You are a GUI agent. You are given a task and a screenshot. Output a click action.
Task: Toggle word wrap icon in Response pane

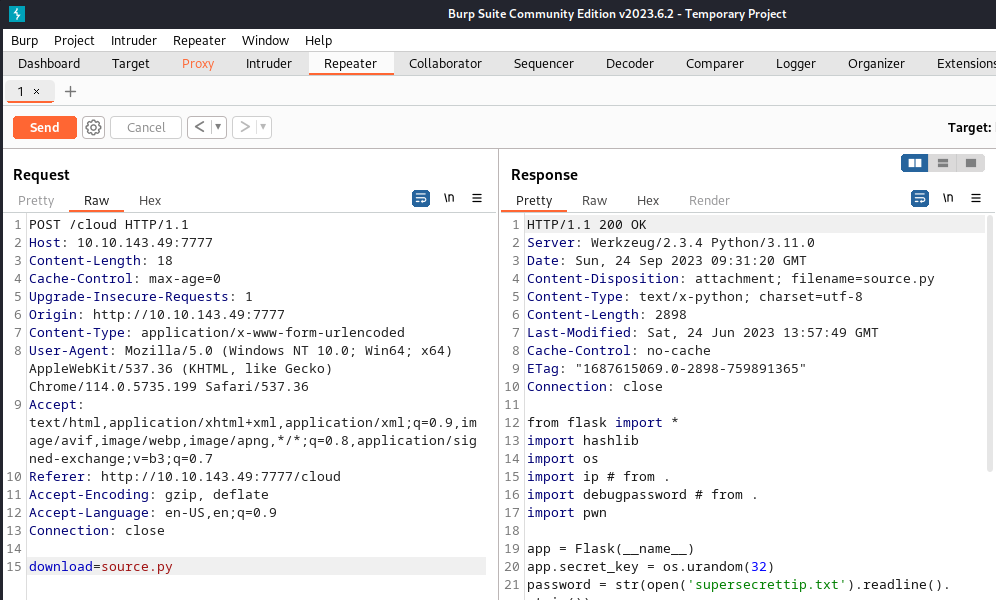(920, 198)
